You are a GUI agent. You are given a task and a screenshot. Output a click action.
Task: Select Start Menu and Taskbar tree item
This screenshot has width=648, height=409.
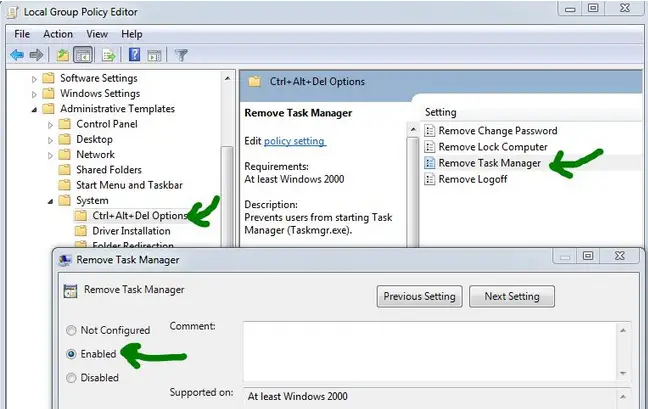pyautogui.click(x=129, y=185)
